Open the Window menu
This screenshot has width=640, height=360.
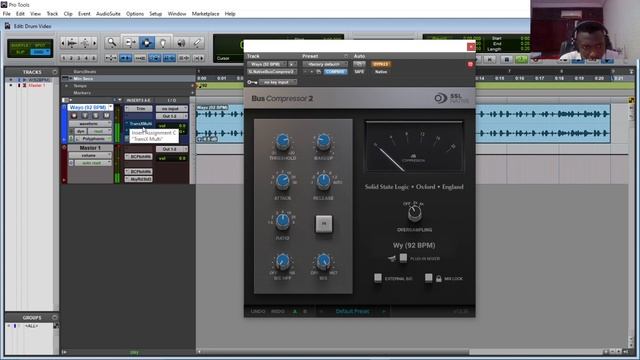click(x=177, y=13)
